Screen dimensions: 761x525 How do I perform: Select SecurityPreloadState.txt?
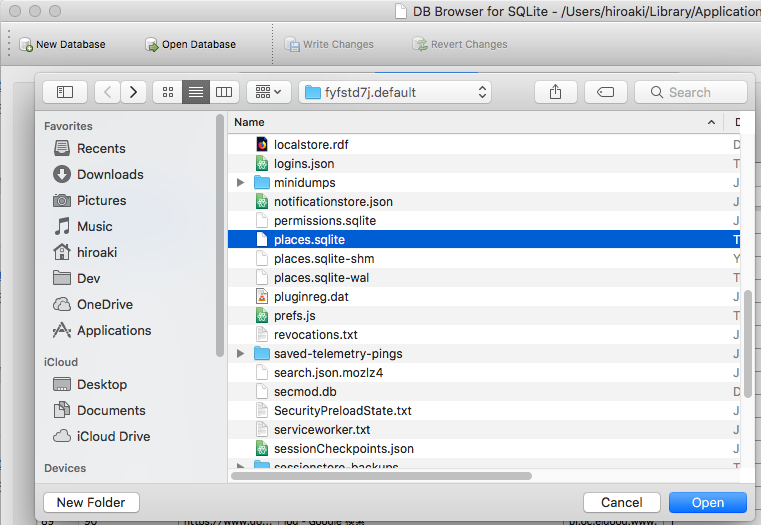pyautogui.click(x=484, y=410)
